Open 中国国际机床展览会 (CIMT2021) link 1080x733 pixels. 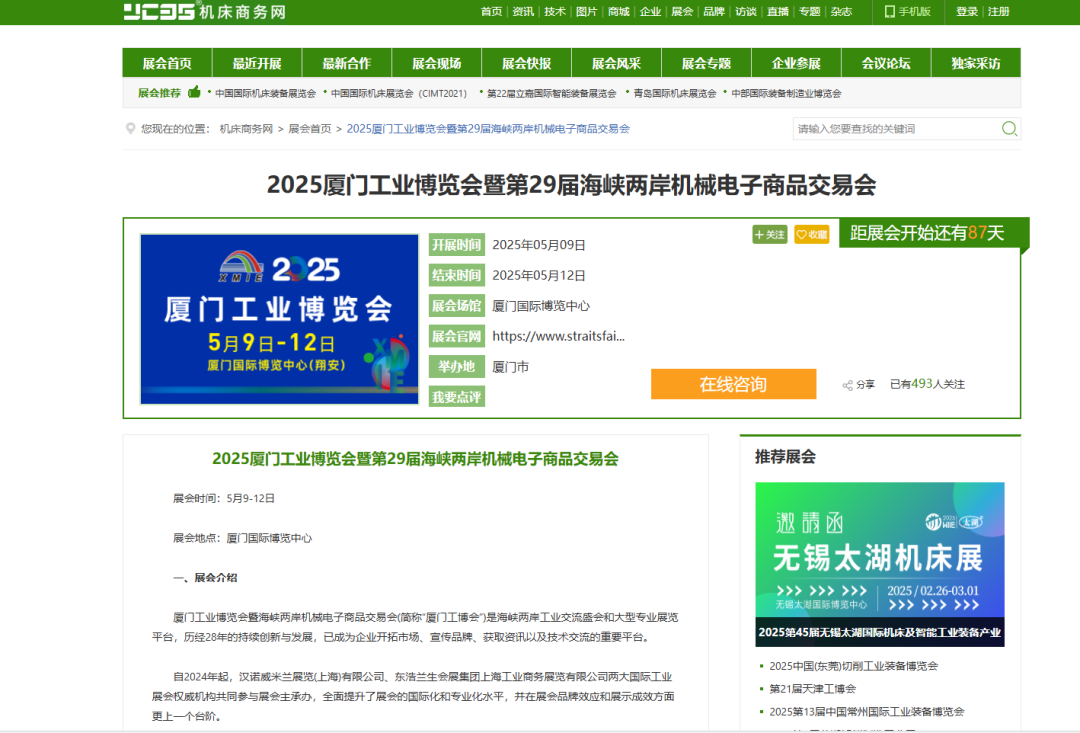coord(399,93)
